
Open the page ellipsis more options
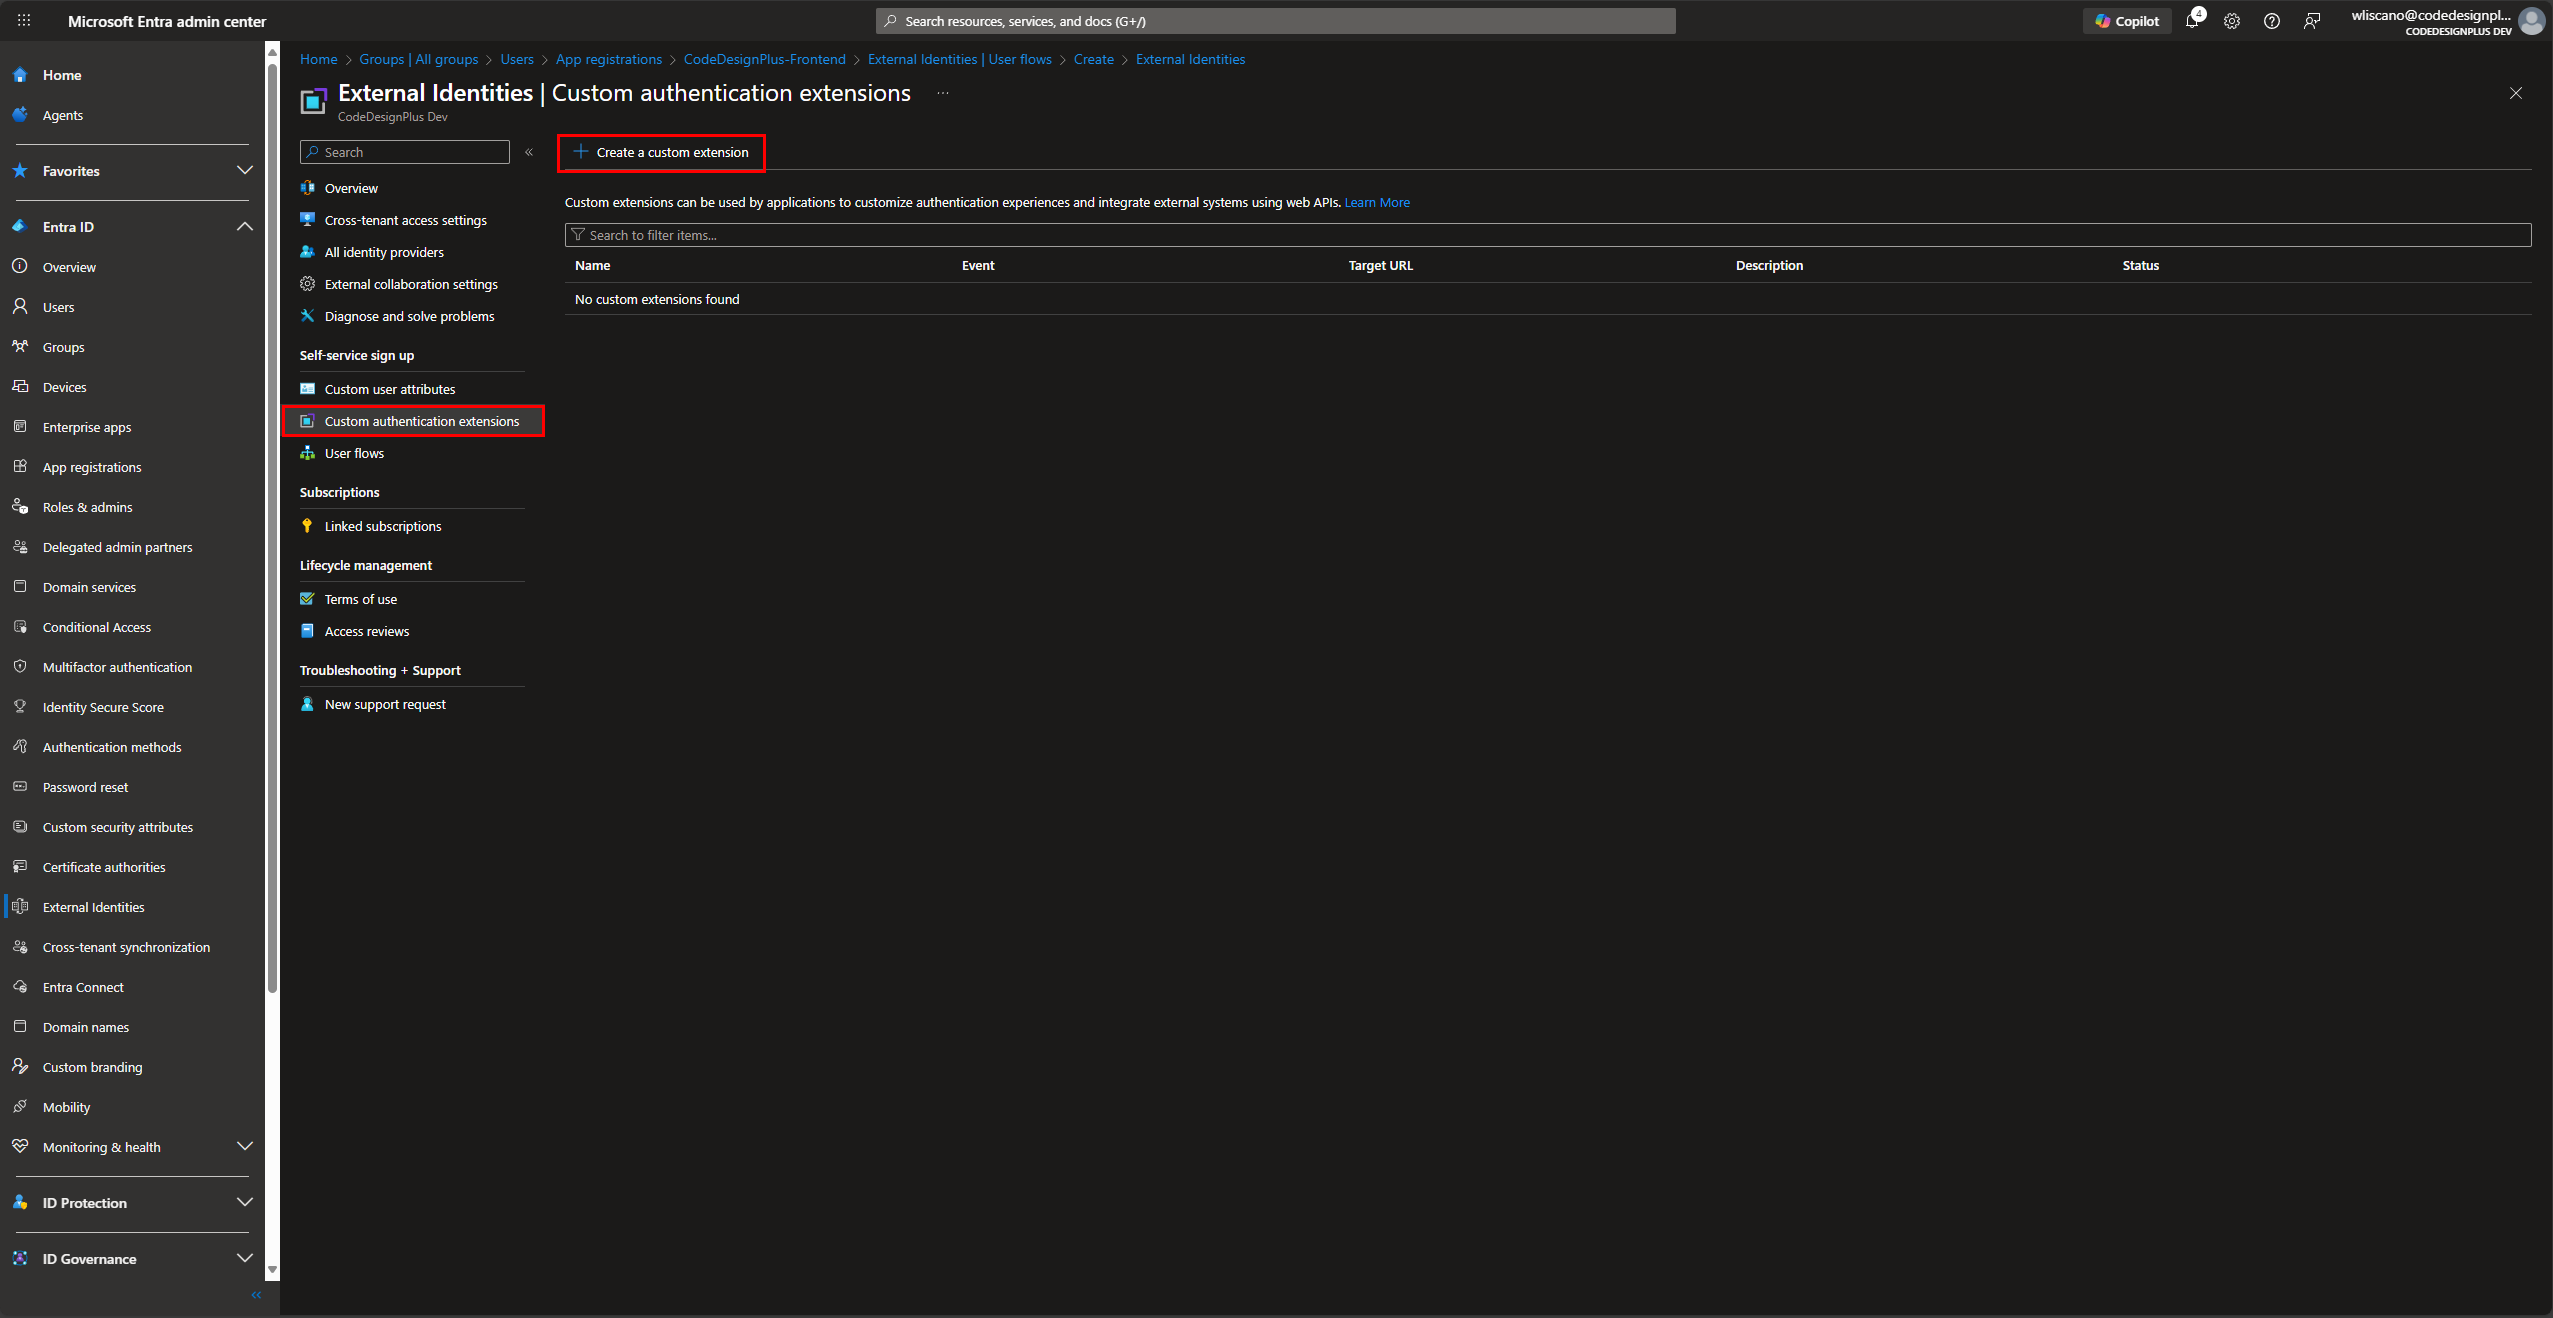click(943, 93)
